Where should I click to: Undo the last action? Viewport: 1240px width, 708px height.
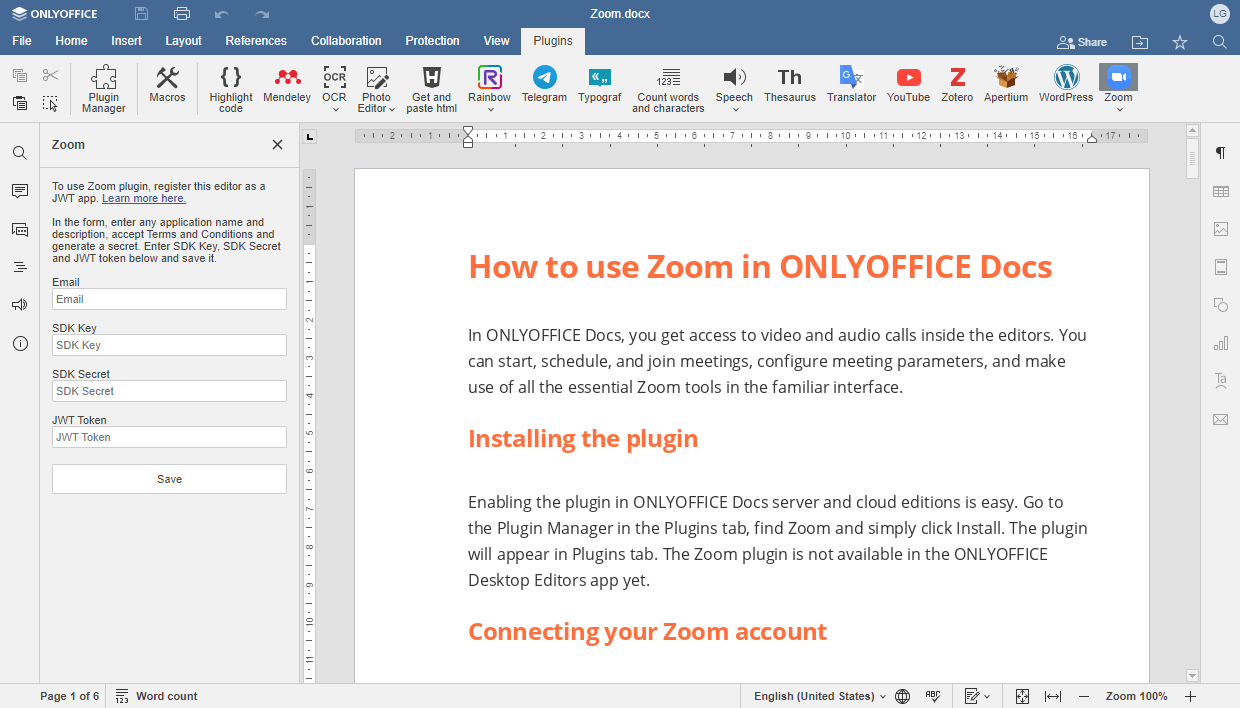(222, 14)
